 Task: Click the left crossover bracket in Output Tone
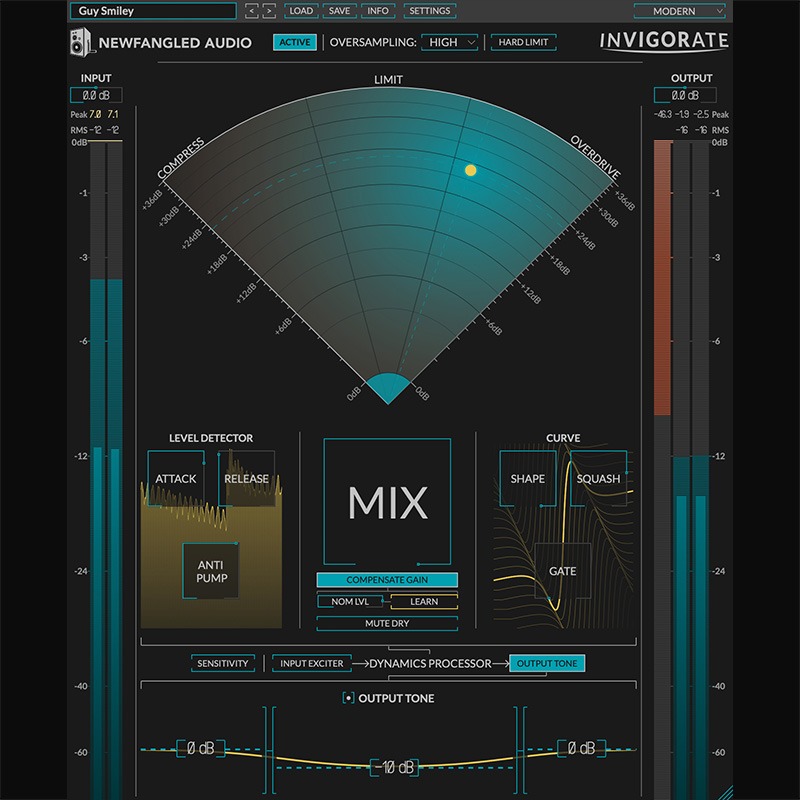coord(269,750)
